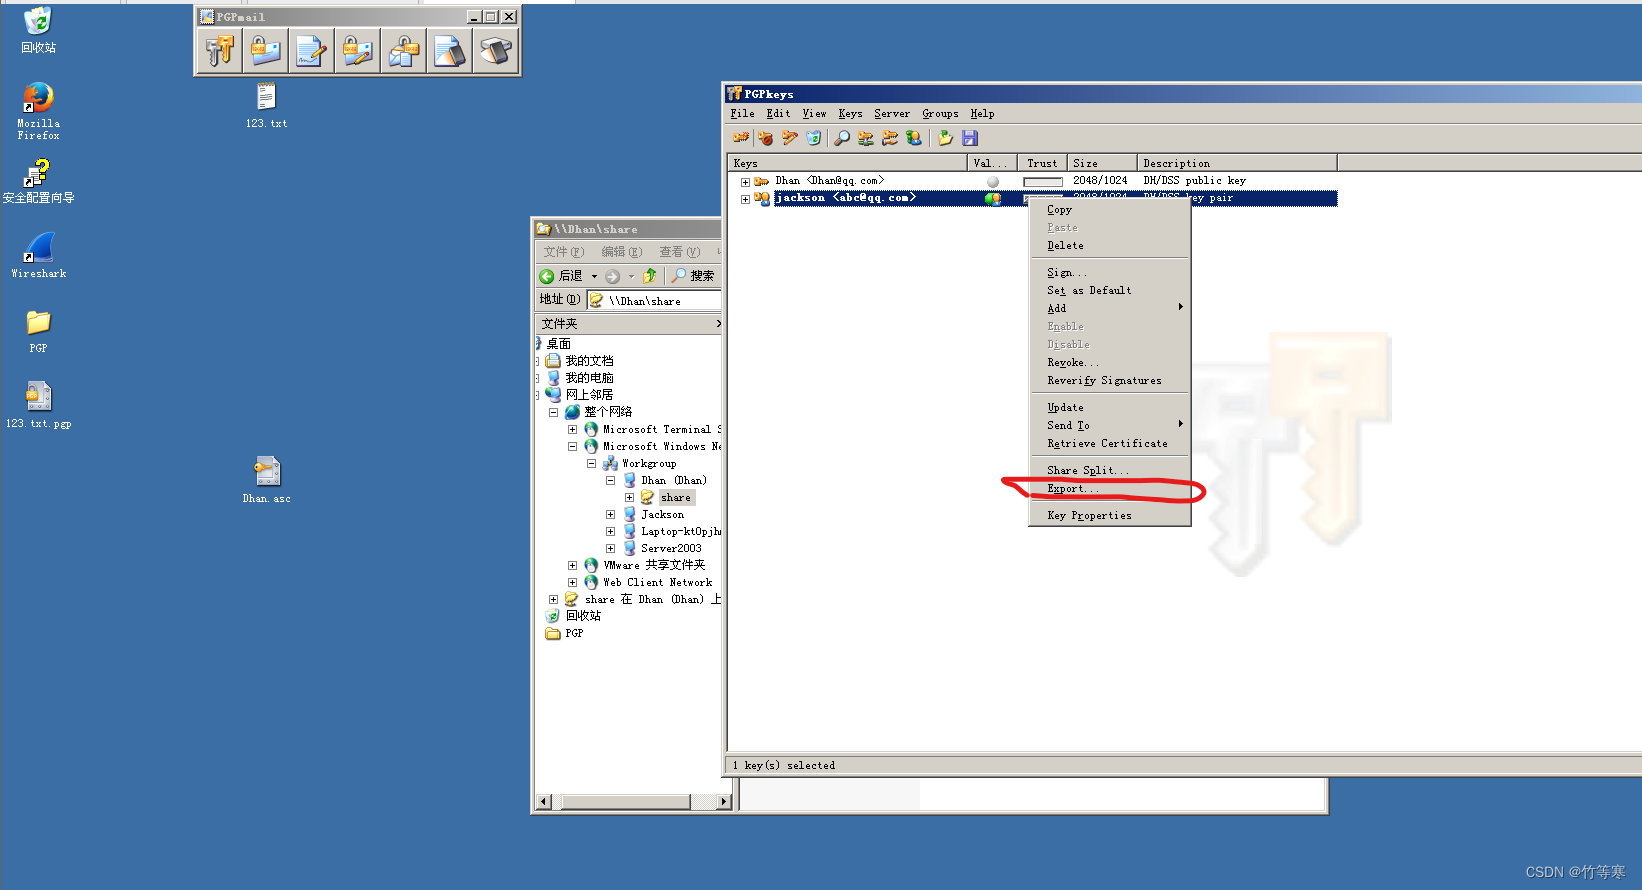The width and height of the screenshot is (1642, 890).
Task: Click the Up folder icon in the explorer toolbar
Action: (650, 276)
